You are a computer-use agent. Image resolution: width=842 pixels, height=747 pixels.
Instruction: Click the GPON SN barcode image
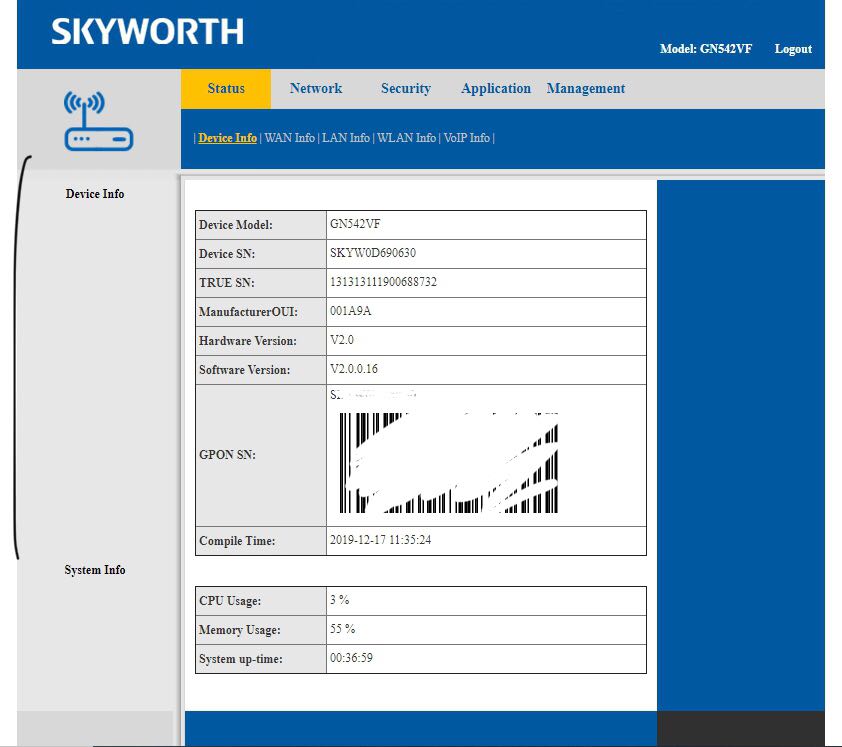pos(449,463)
